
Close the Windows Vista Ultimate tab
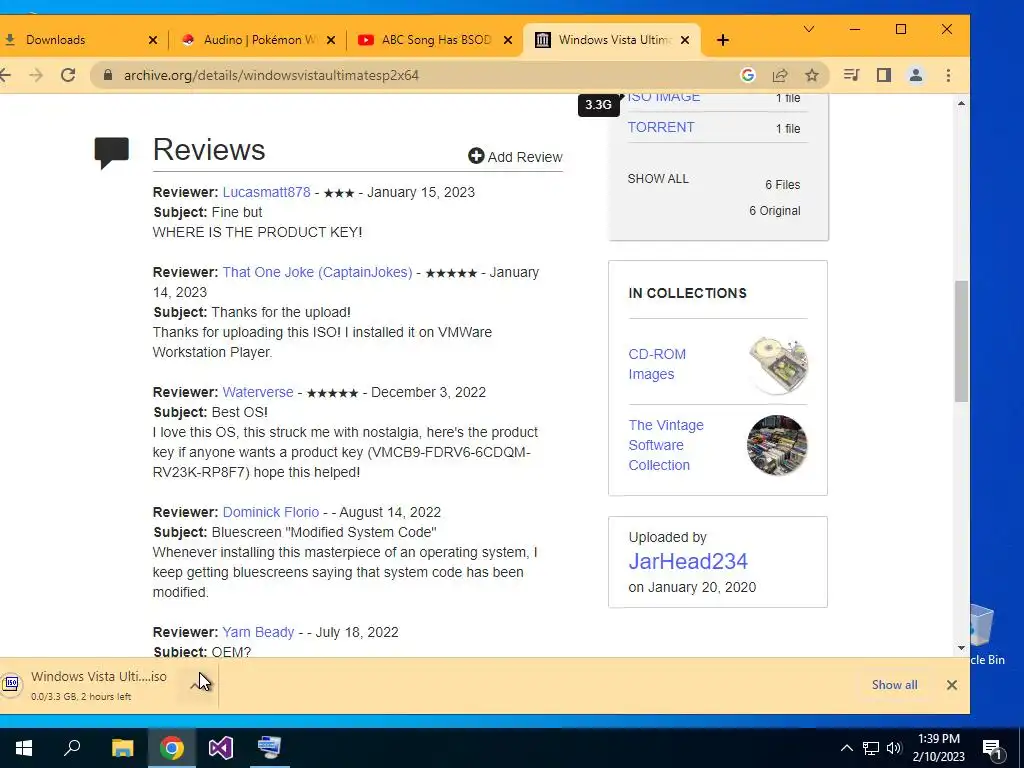[x=685, y=40]
